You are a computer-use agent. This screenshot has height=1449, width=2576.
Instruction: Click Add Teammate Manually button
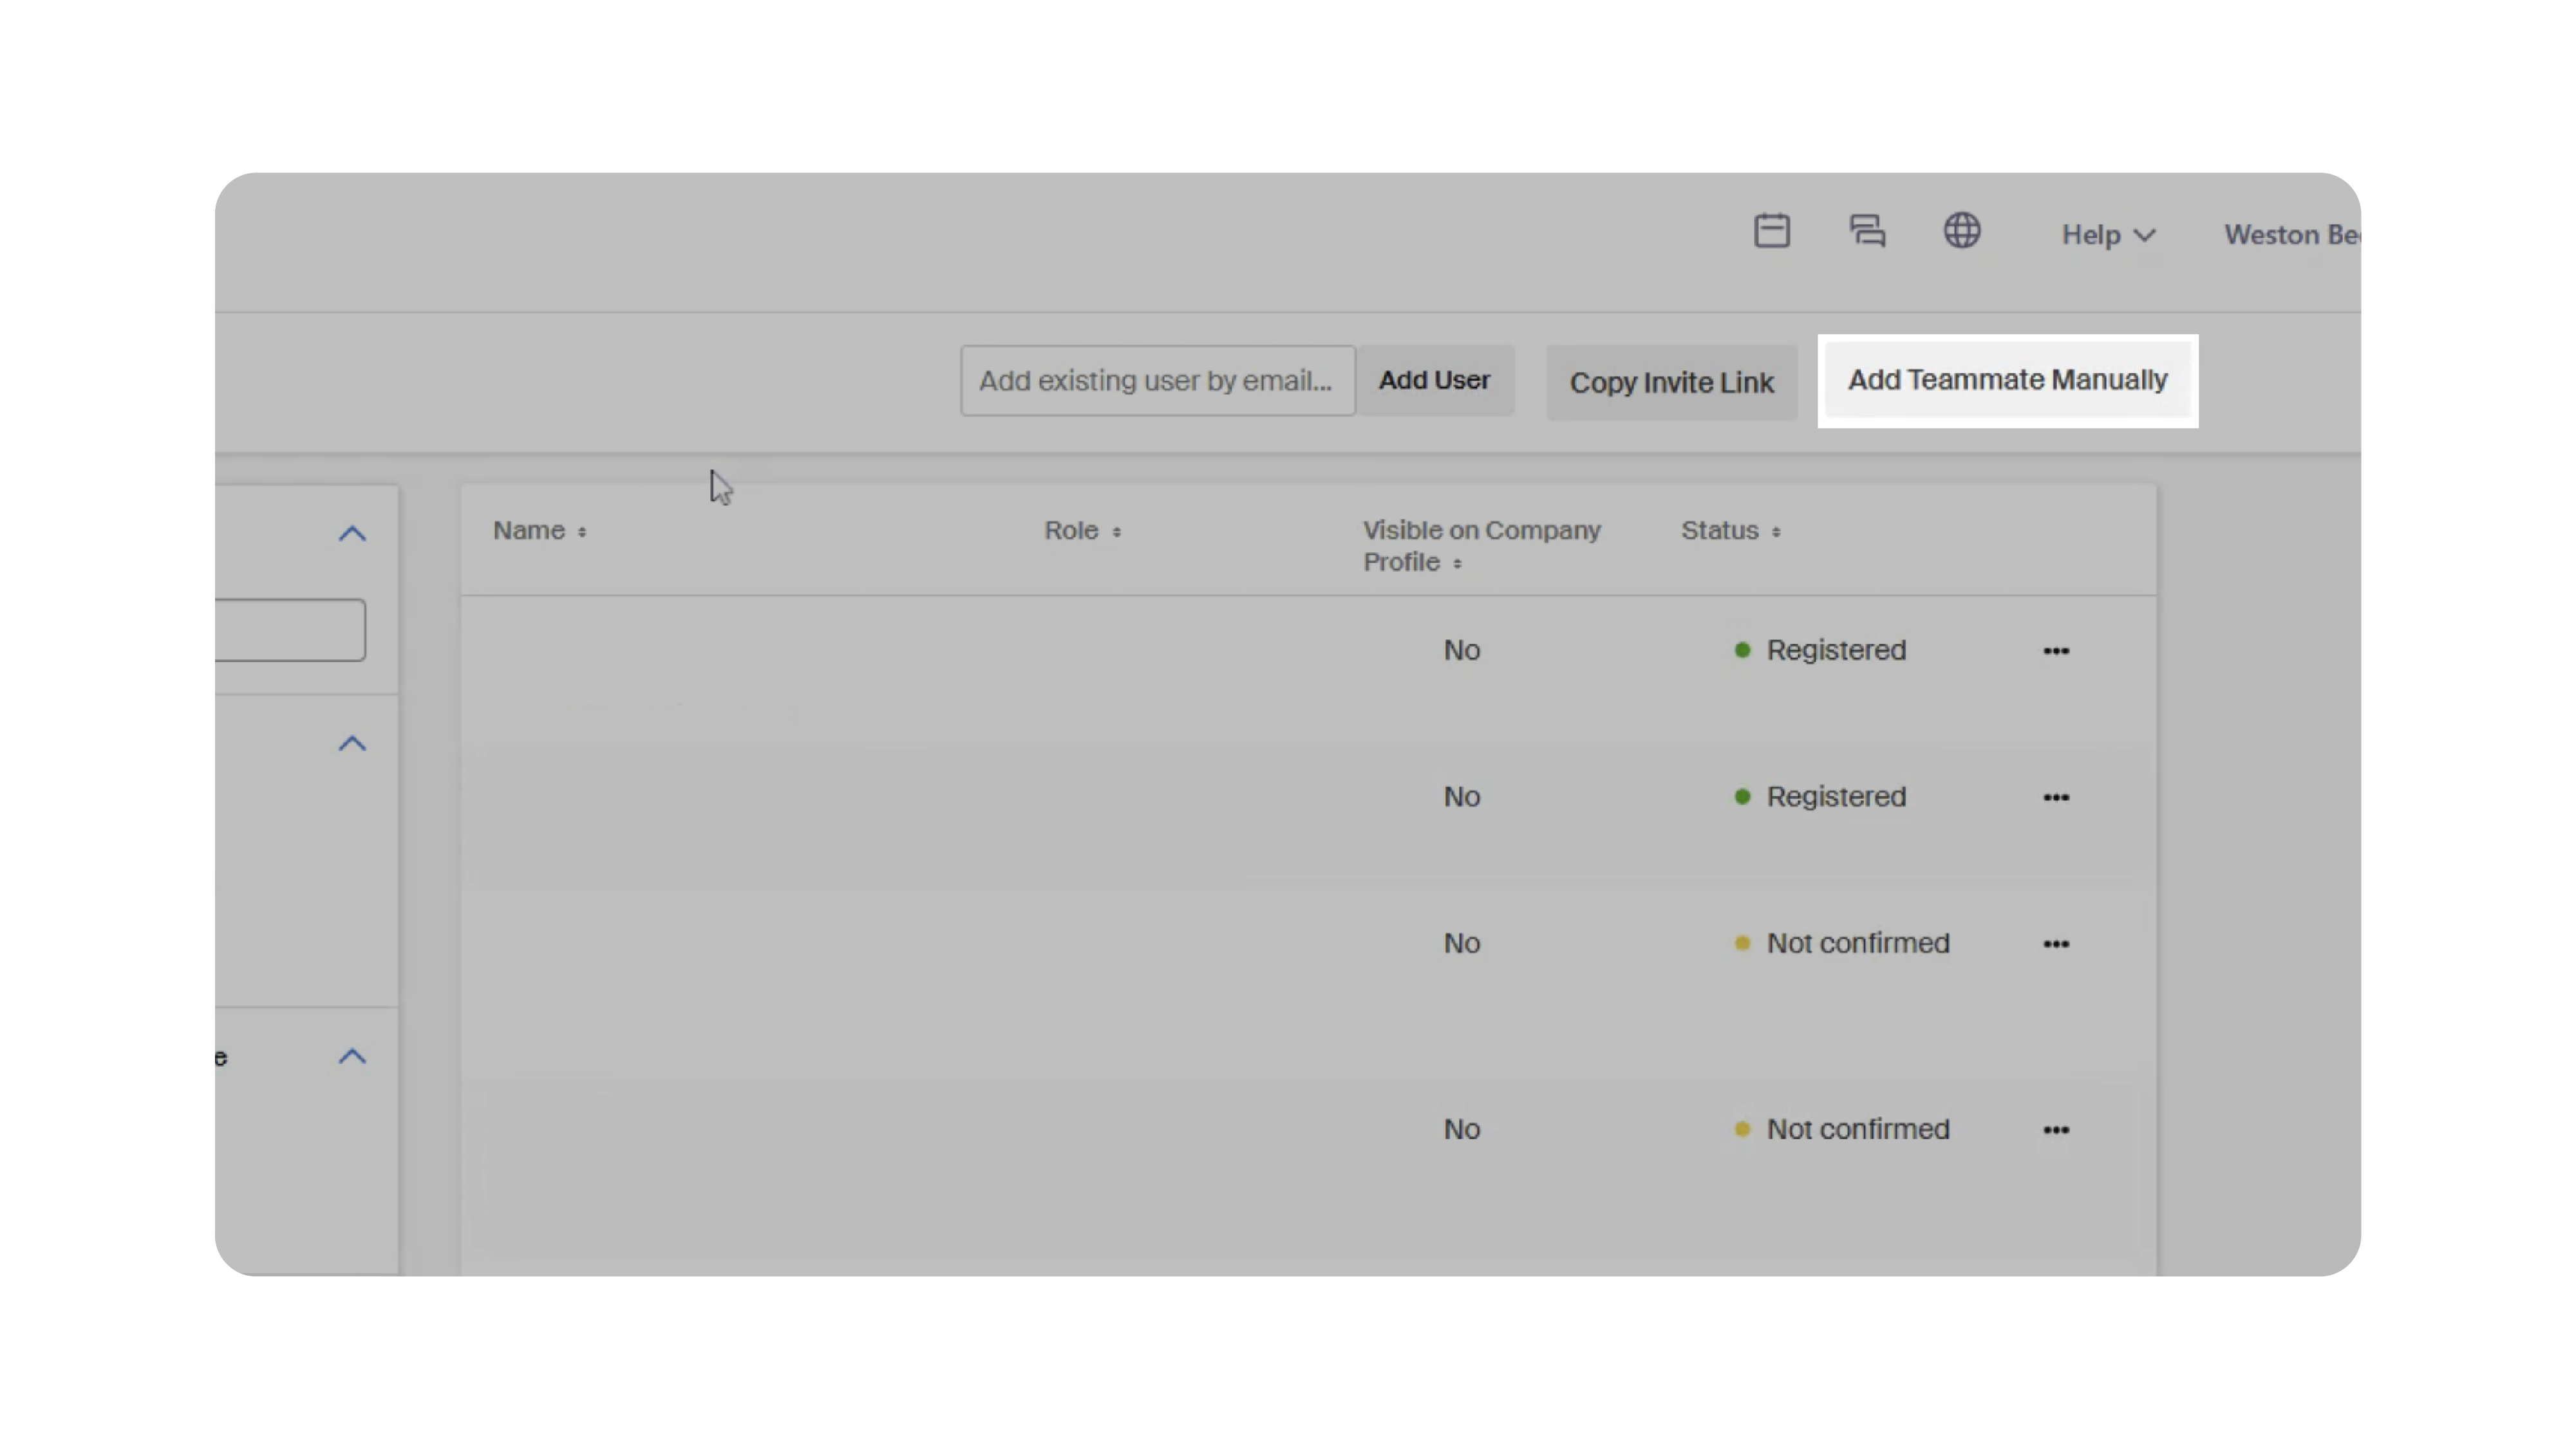coord(2007,381)
